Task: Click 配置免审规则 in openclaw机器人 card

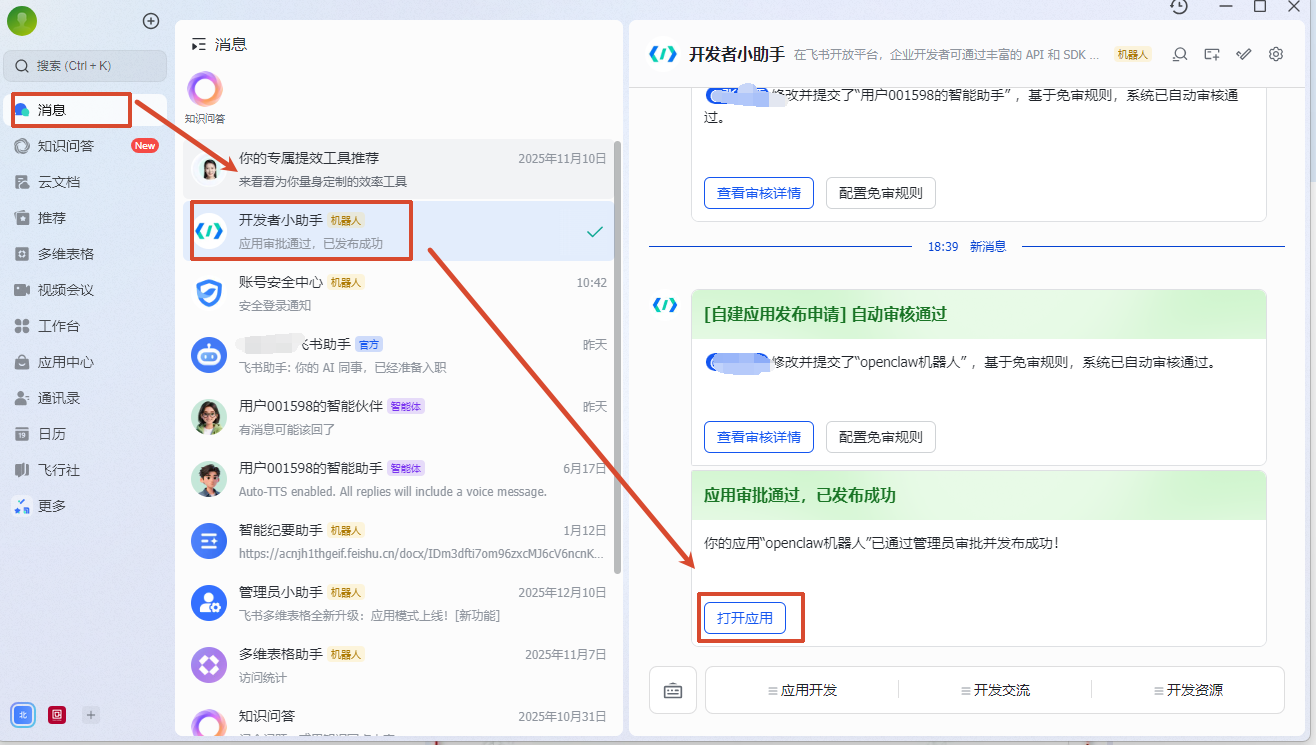Action: (881, 437)
